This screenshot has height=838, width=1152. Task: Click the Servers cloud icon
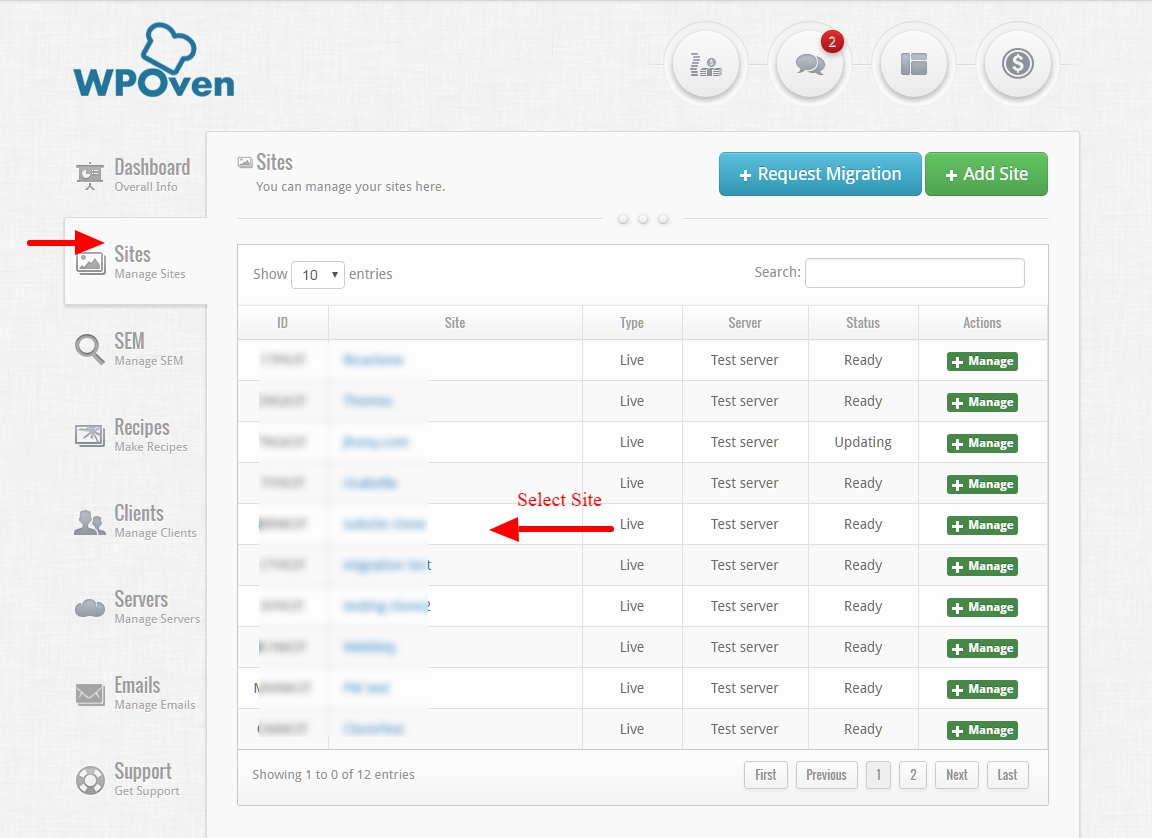[x=90, y=608]
